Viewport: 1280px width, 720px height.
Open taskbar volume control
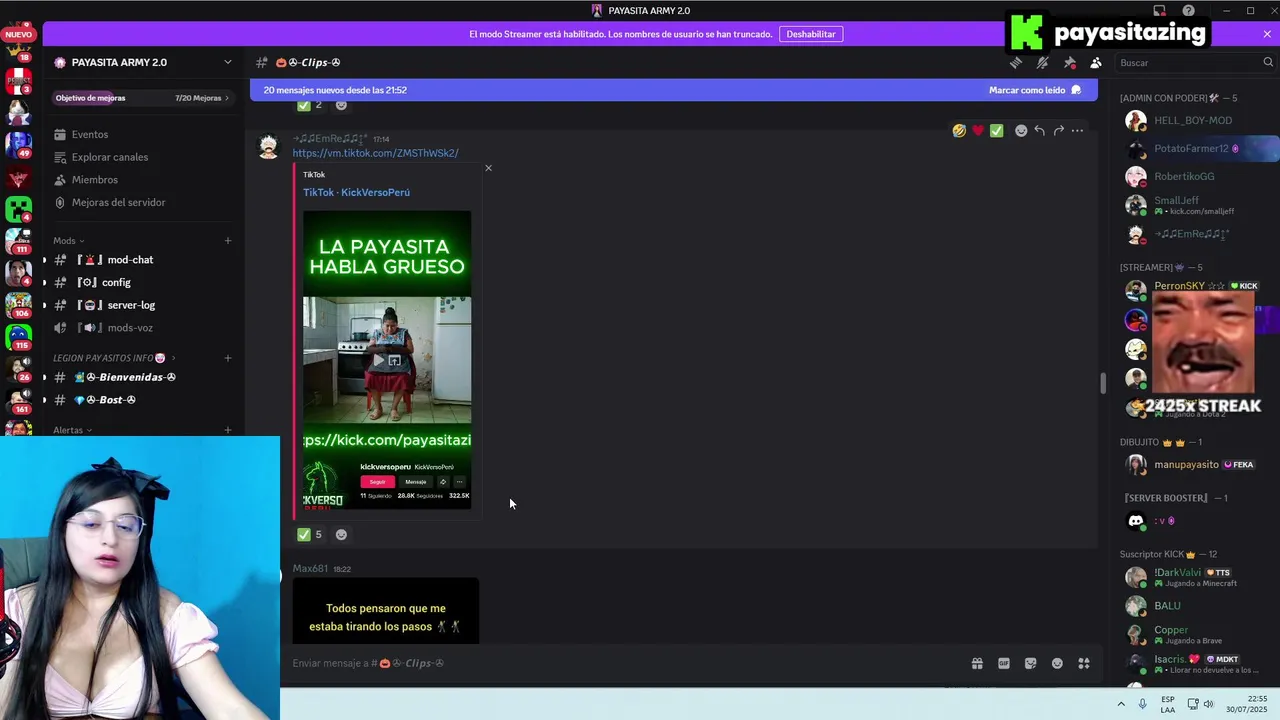pos(1209,704)
